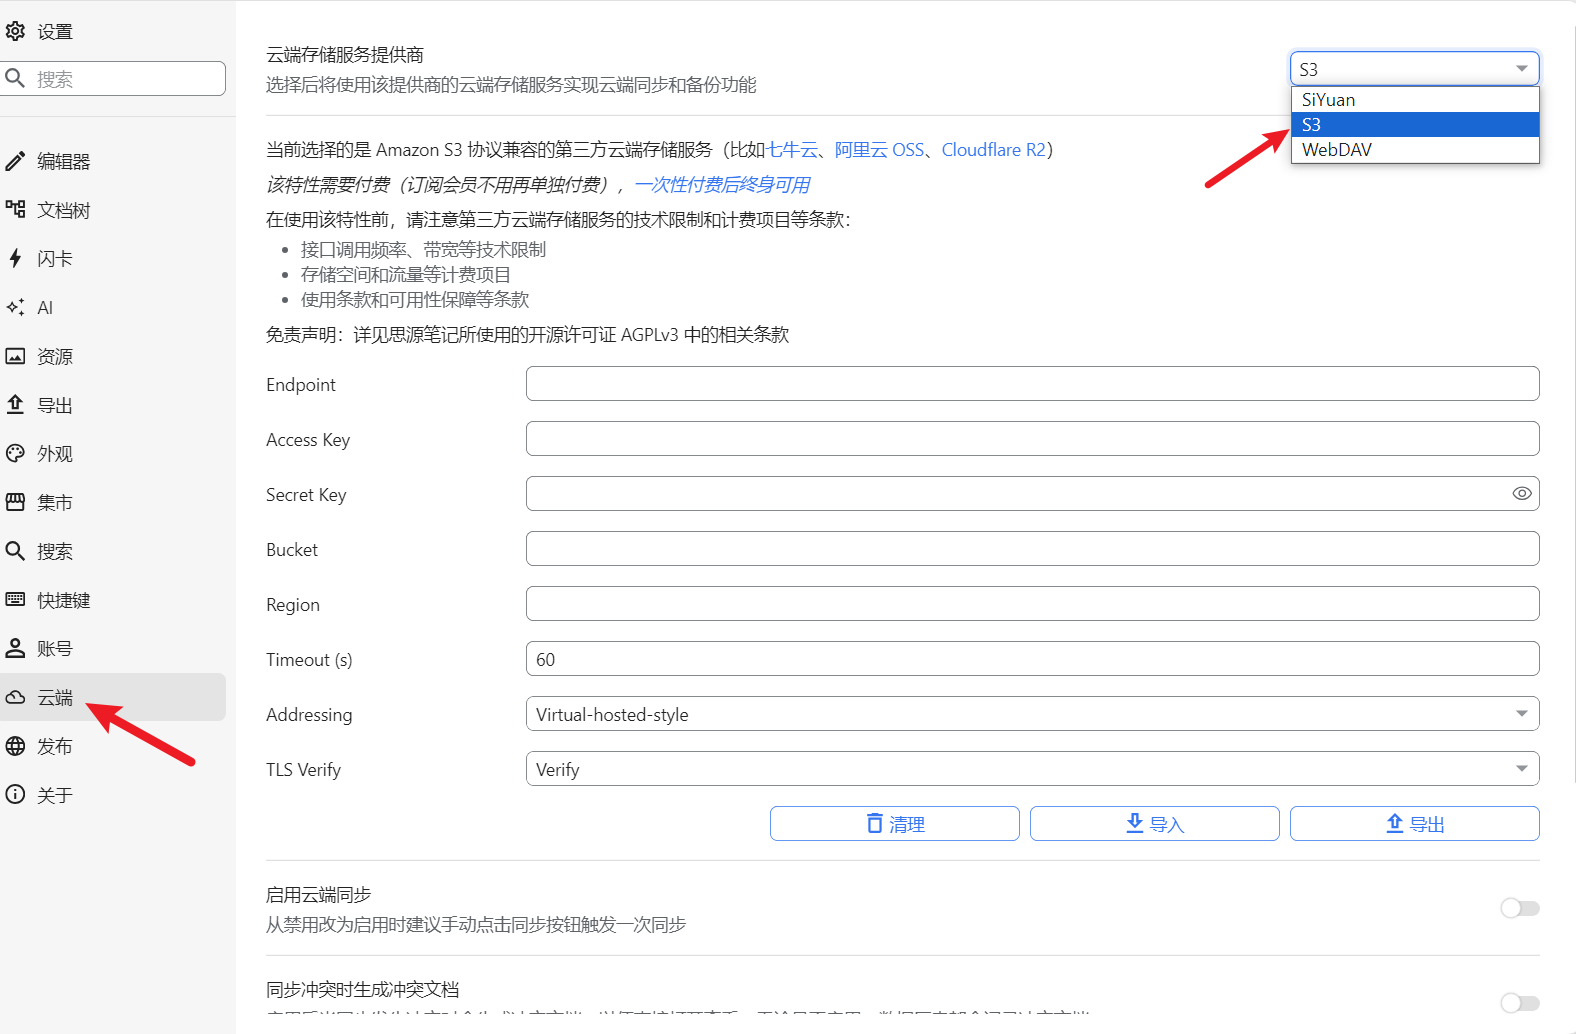1576x1034 pixels.
Task: Open the 集市 settings tab
Action: tap(113, 502)
